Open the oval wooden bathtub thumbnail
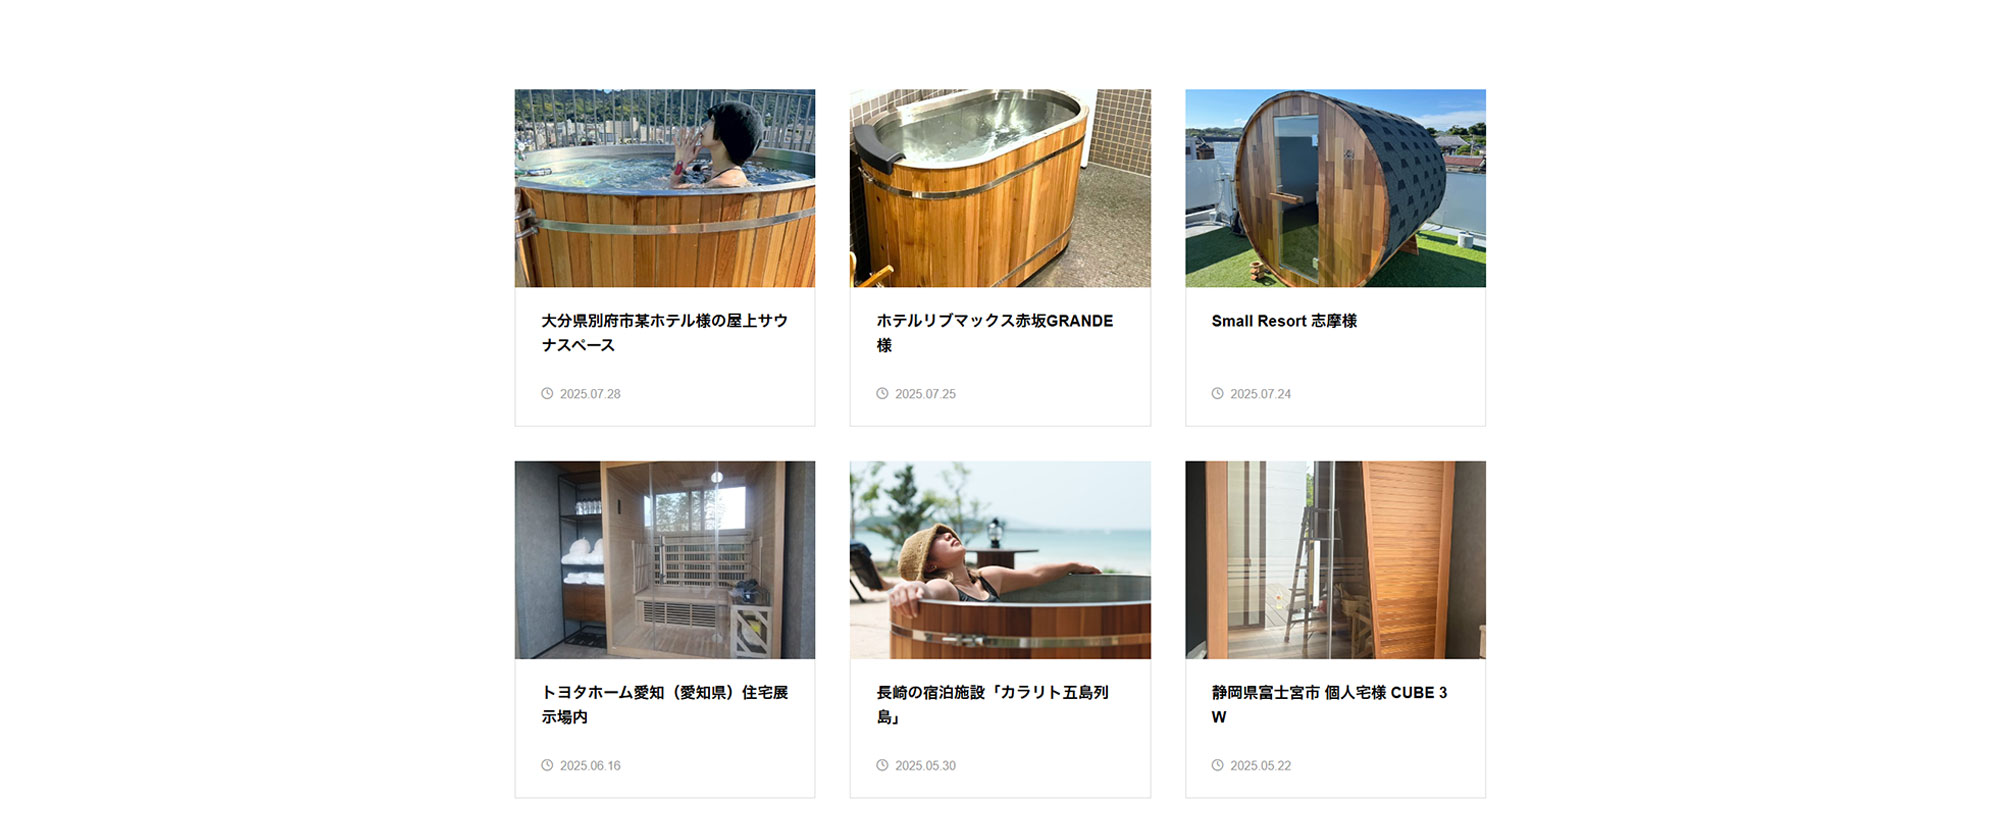 click(x=1000, y=188)
